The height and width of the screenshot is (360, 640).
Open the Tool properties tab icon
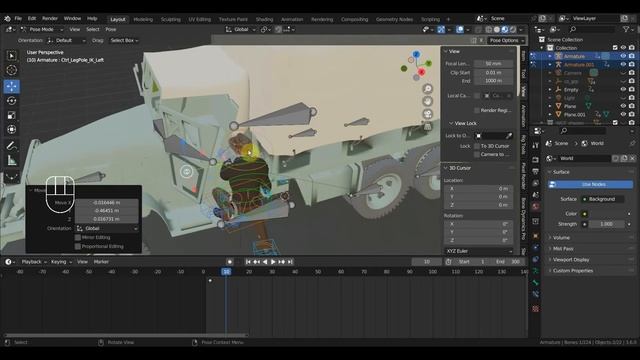click(536, 146)
